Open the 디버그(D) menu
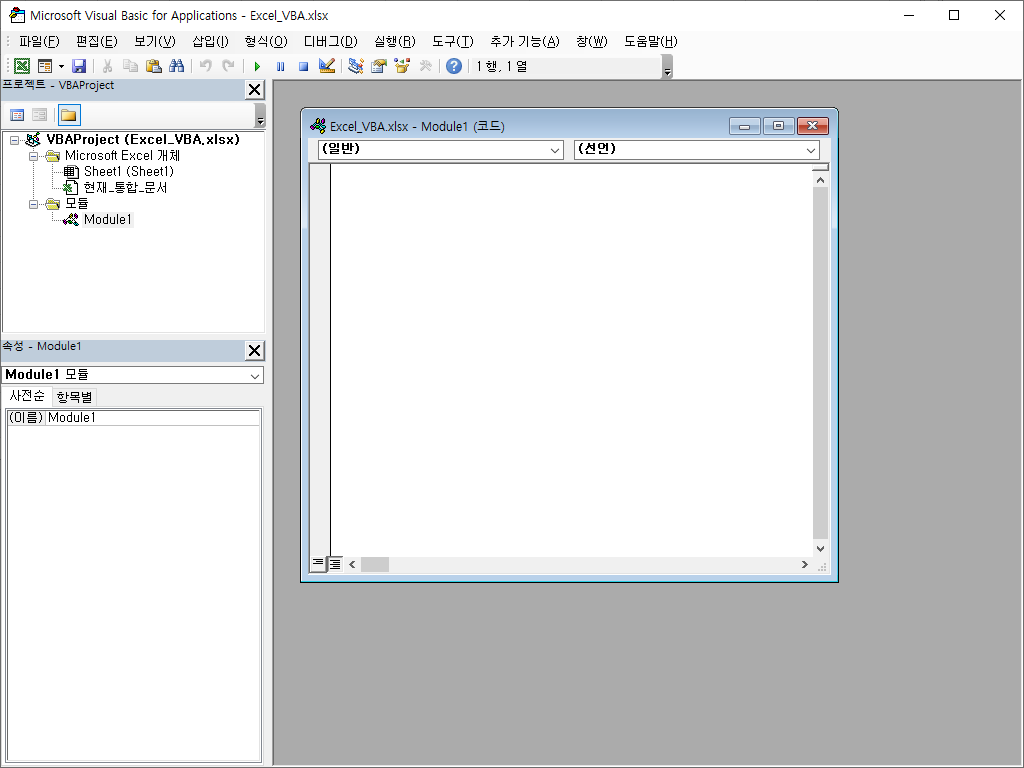The width and height of the screenshot is (1024, 768). (x=330, y=41)
